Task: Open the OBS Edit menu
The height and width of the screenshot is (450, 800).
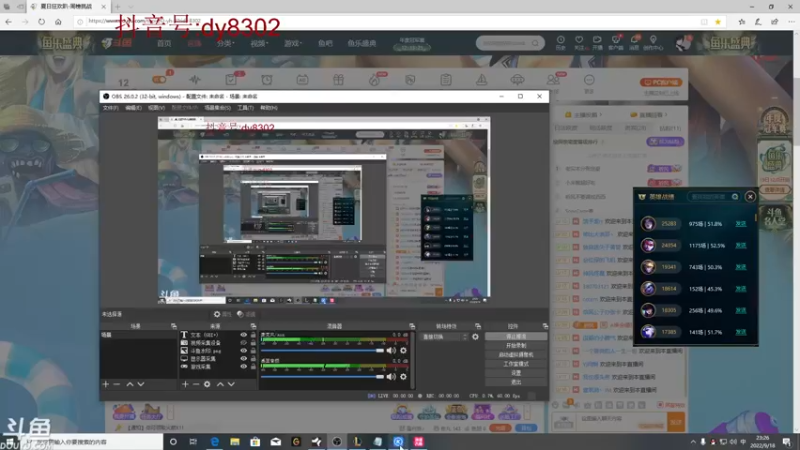Action: 133,108
